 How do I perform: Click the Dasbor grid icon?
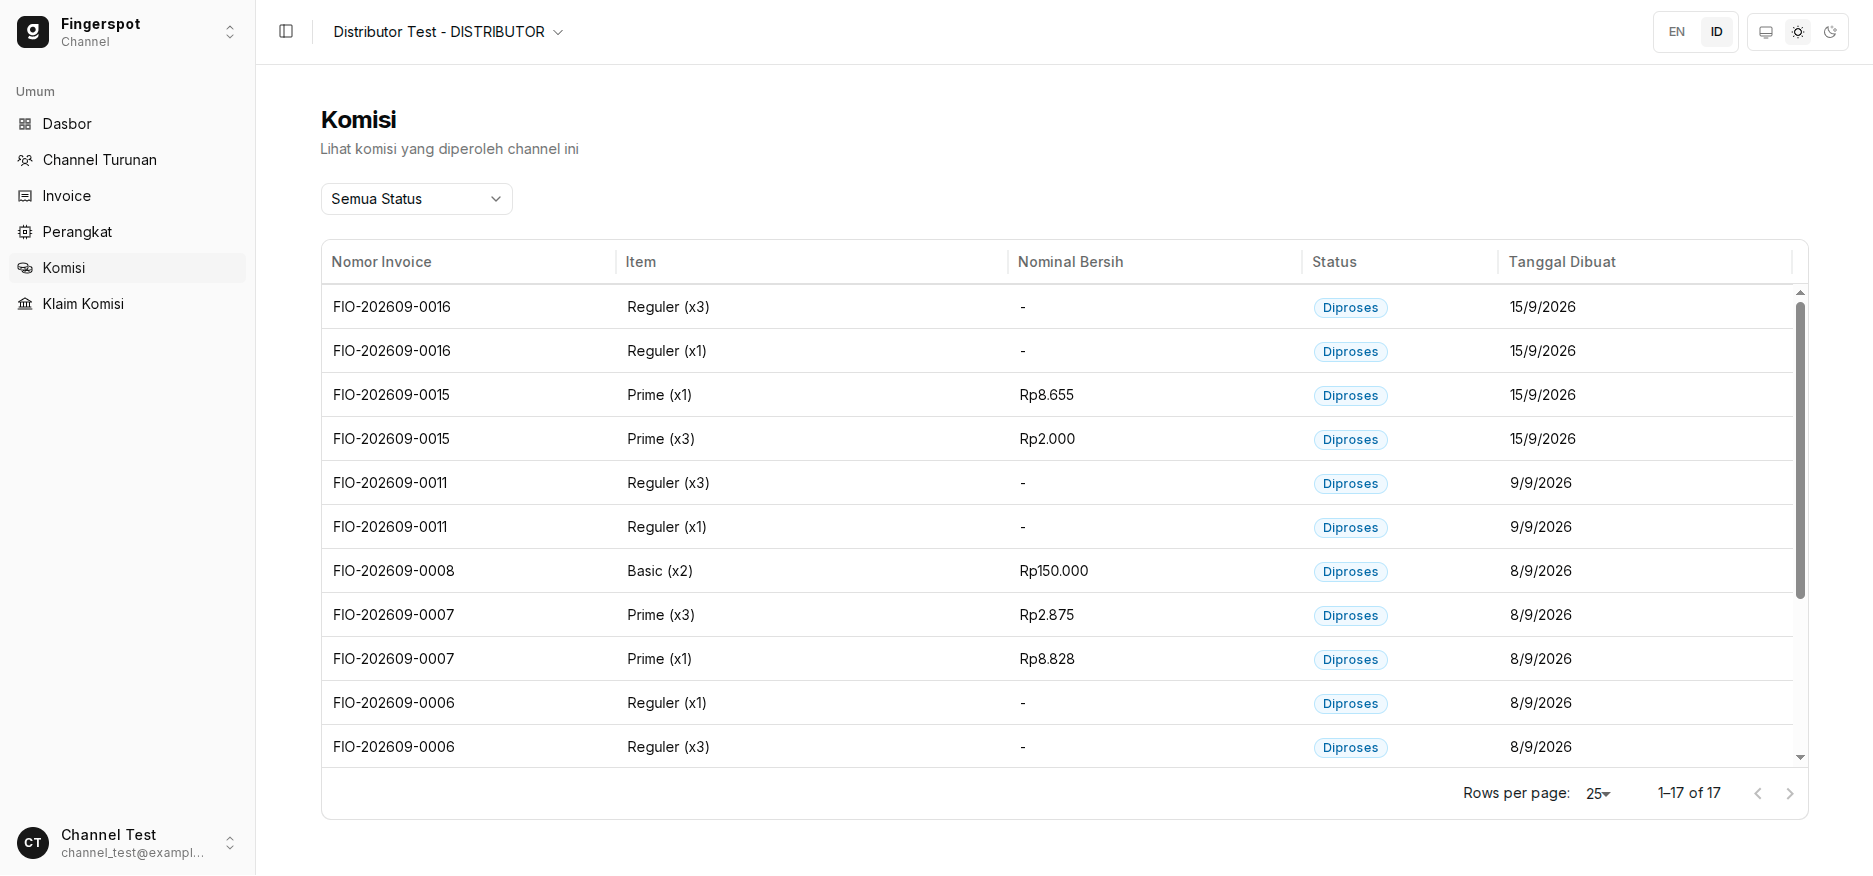pos(25,124)
